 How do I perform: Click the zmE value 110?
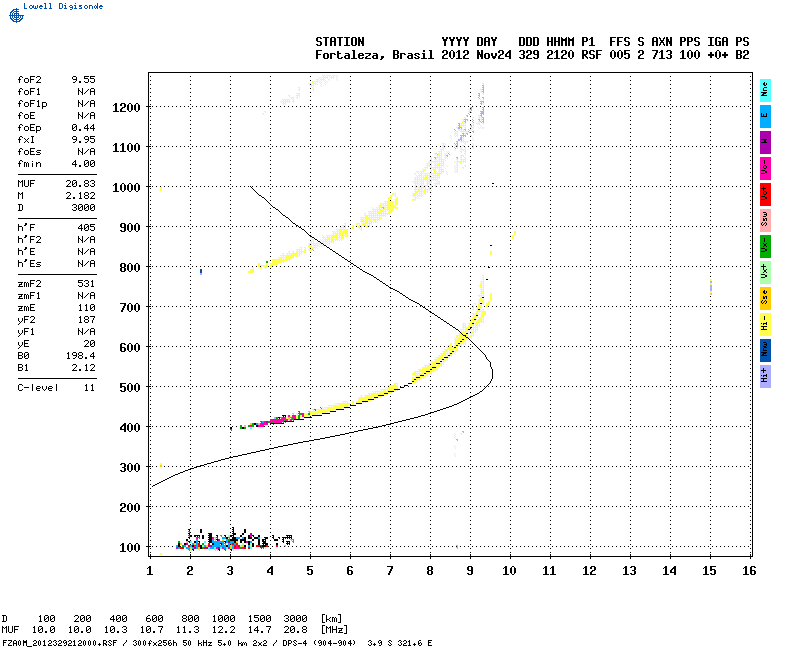pyautogui.click(x=86, y=308)
